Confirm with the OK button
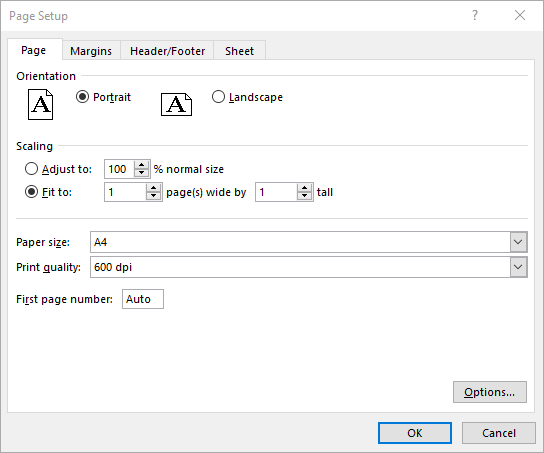The height and width of the screenshot is (453, 544). pyautogui.click(x=415, y=433)
